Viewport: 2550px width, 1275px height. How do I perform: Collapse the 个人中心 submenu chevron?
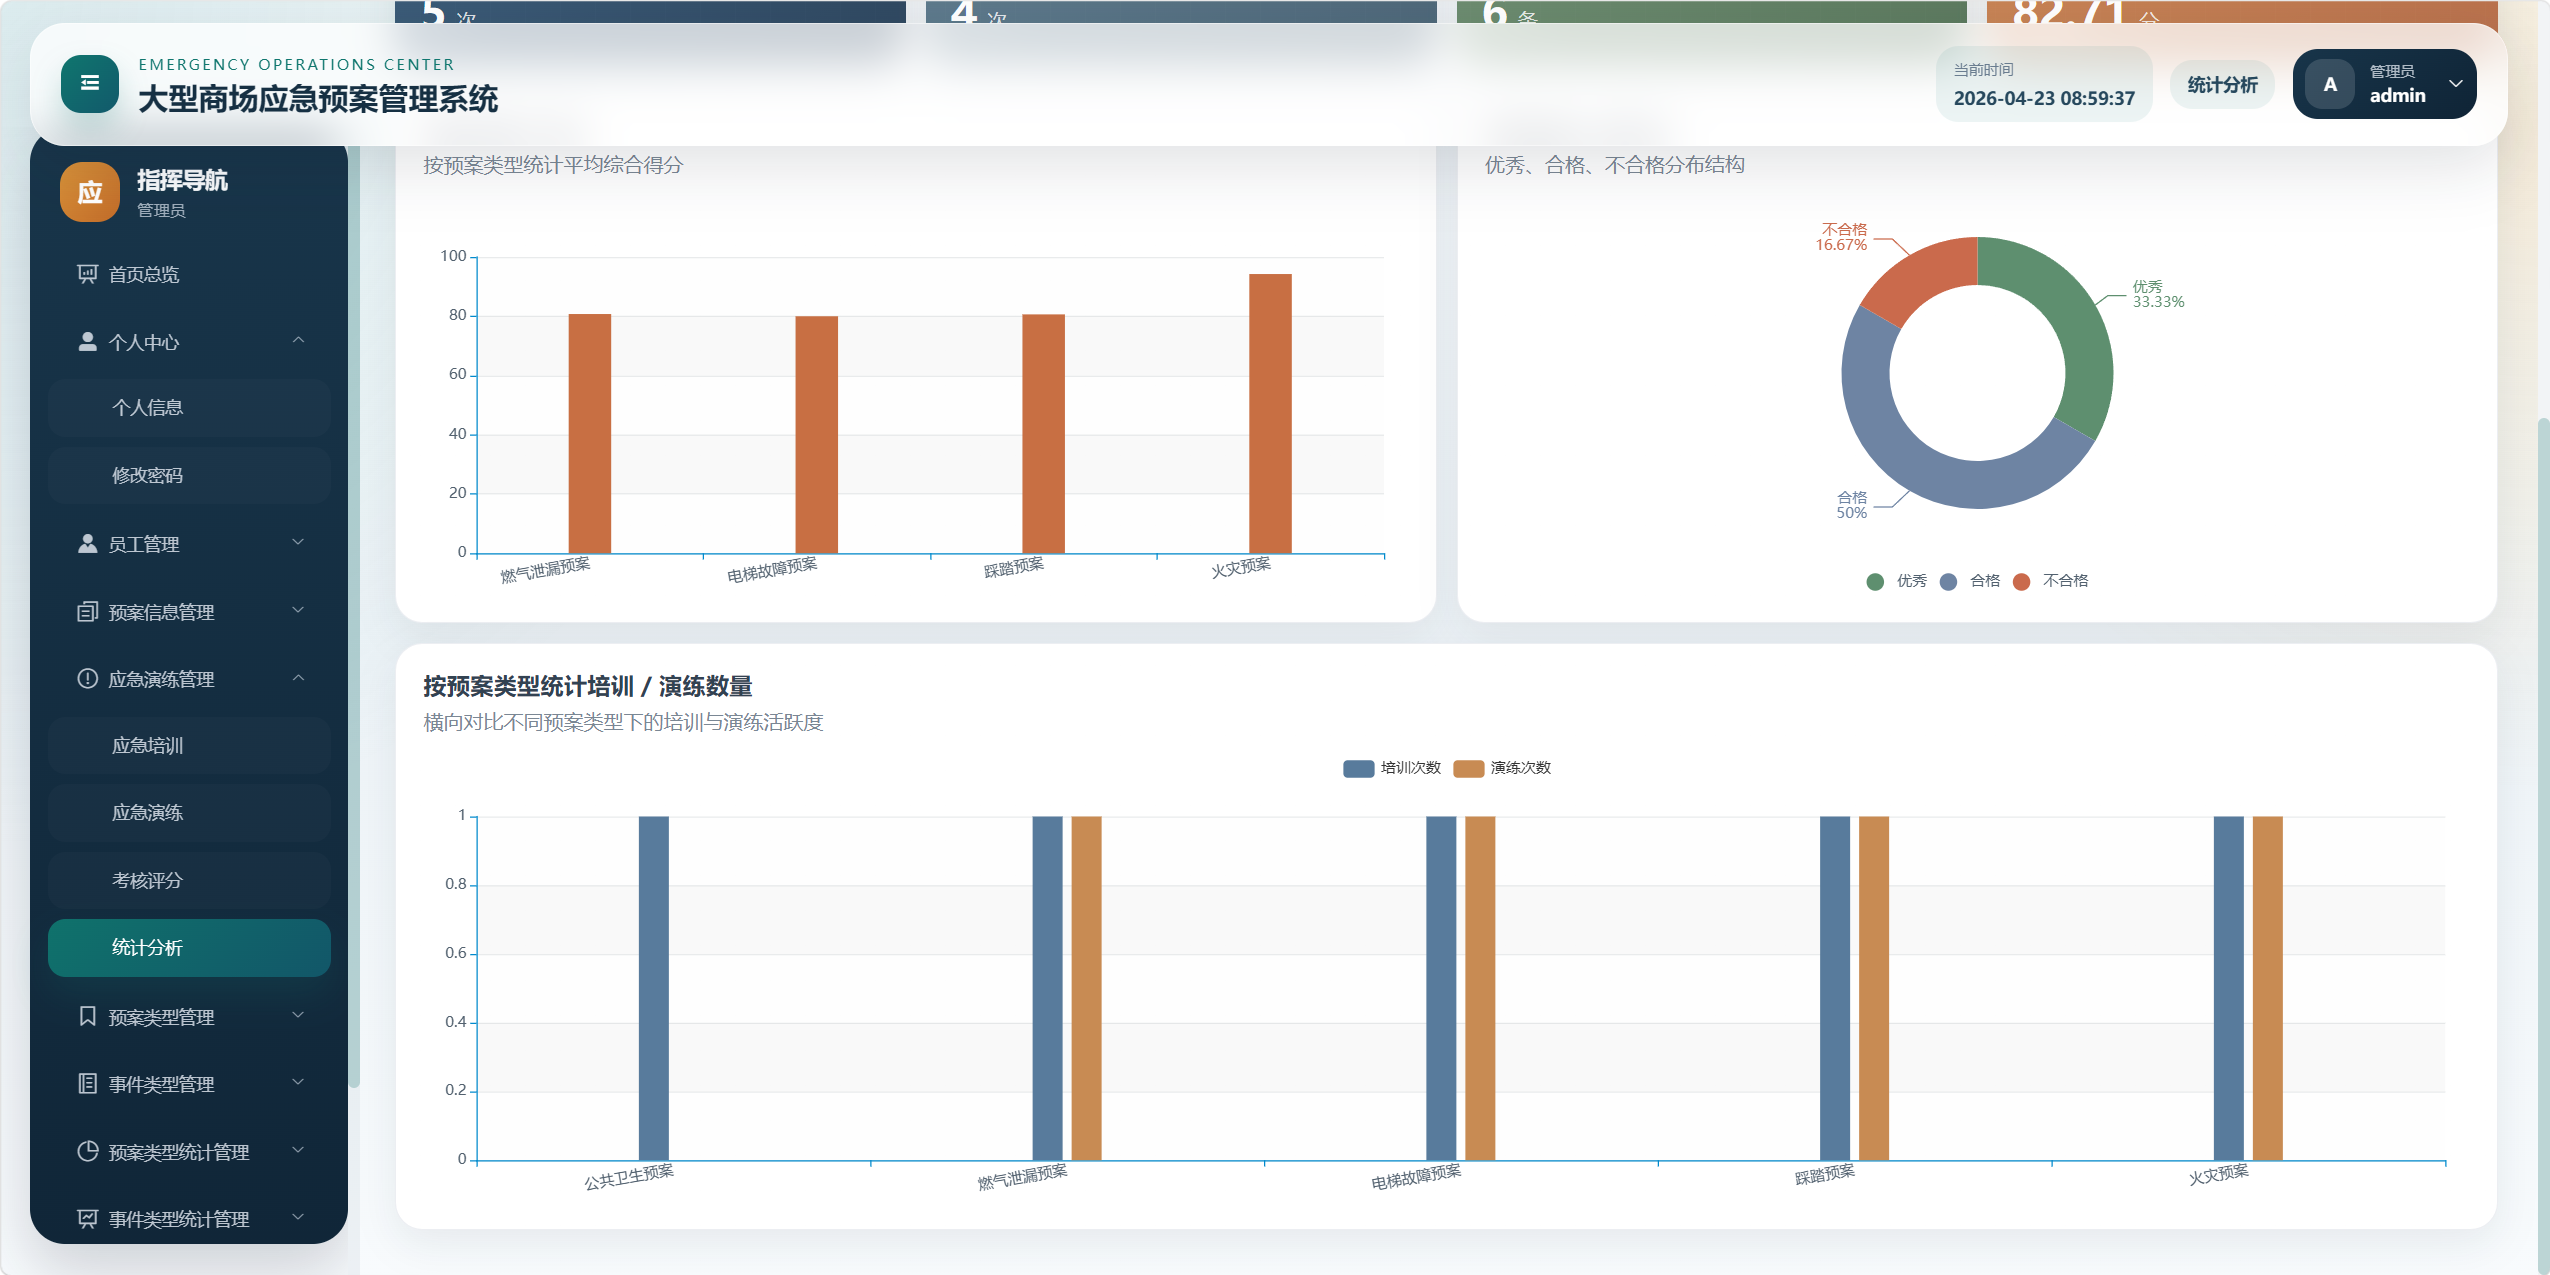tap(298, 341)
